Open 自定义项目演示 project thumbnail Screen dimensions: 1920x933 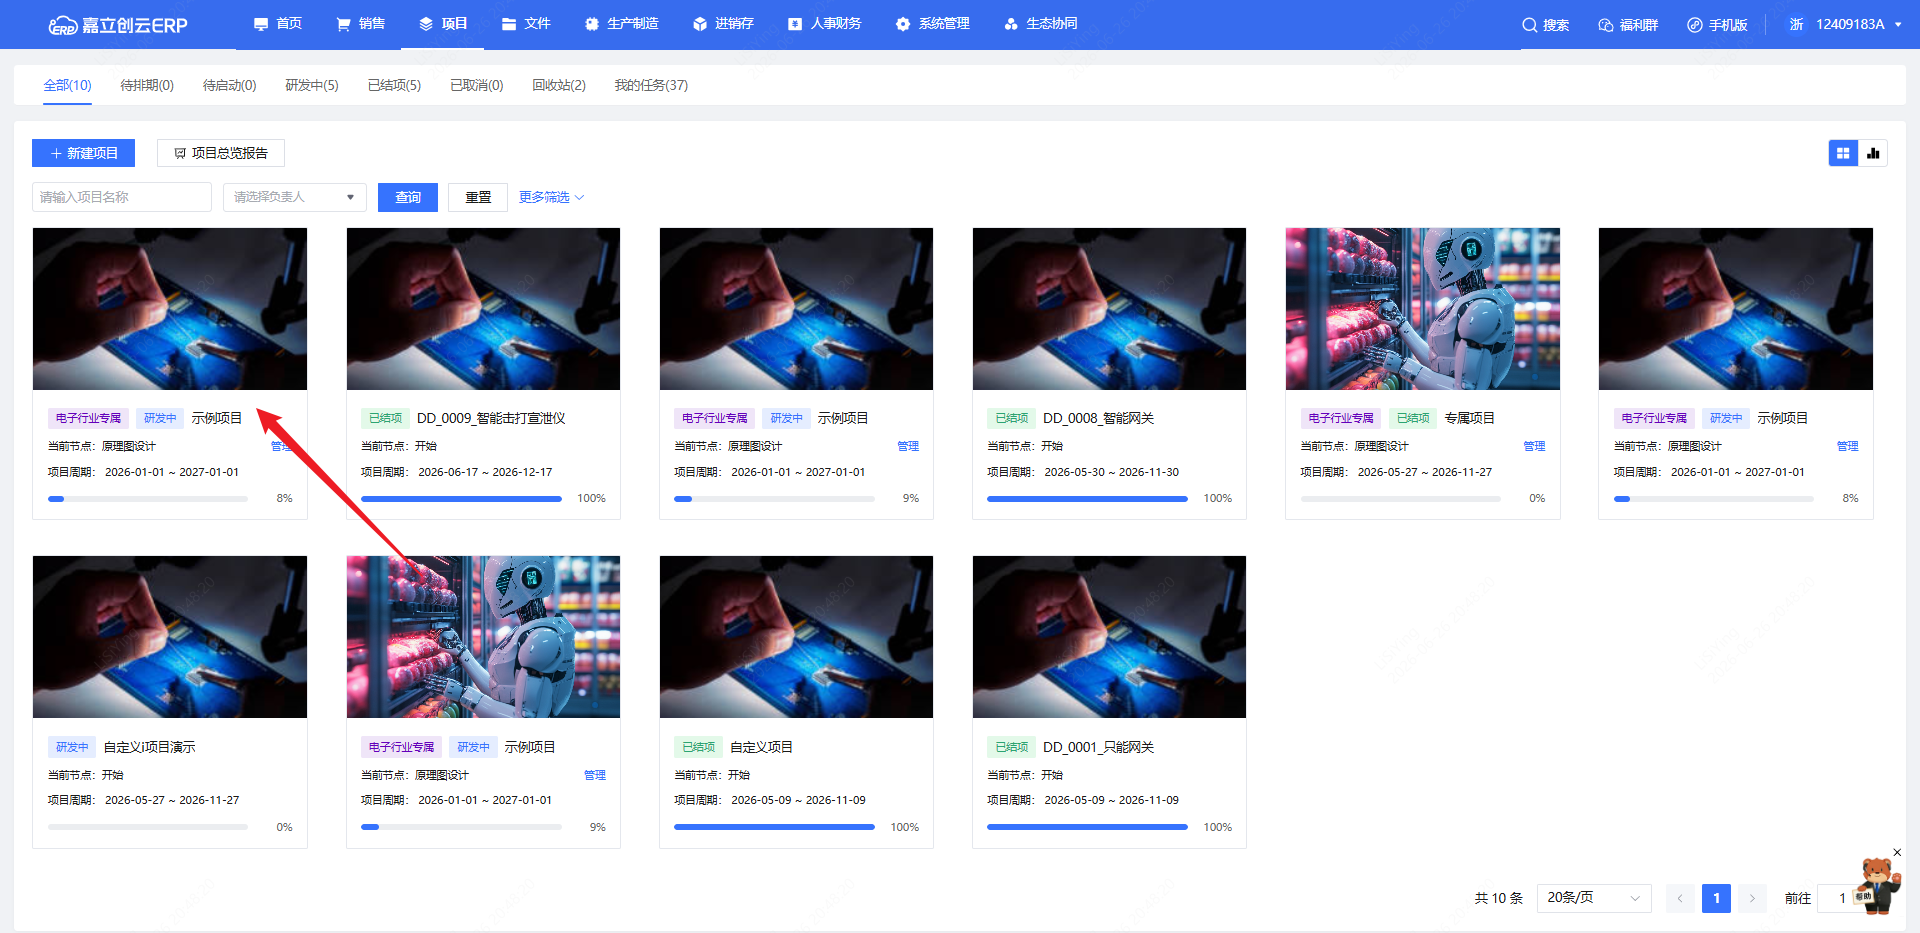170,637
